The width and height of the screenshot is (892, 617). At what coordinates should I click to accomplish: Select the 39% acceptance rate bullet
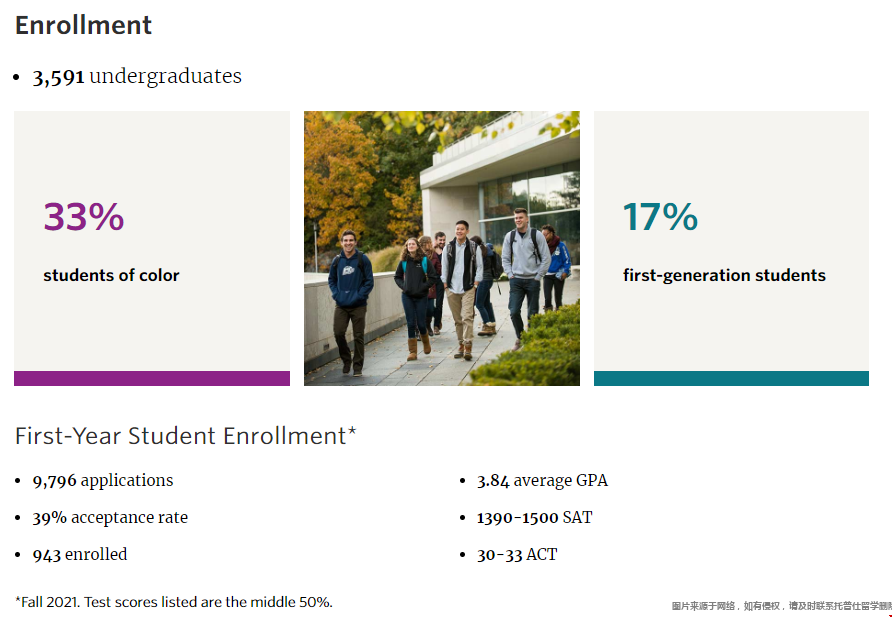pos(110,517)
